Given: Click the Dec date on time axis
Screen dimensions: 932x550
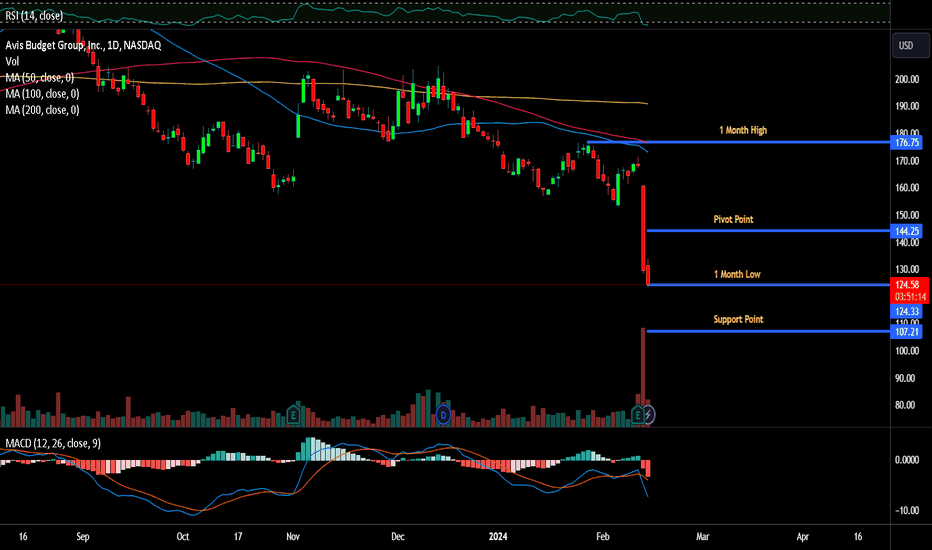Looking at the screenshot, I should tap(398, 536).
